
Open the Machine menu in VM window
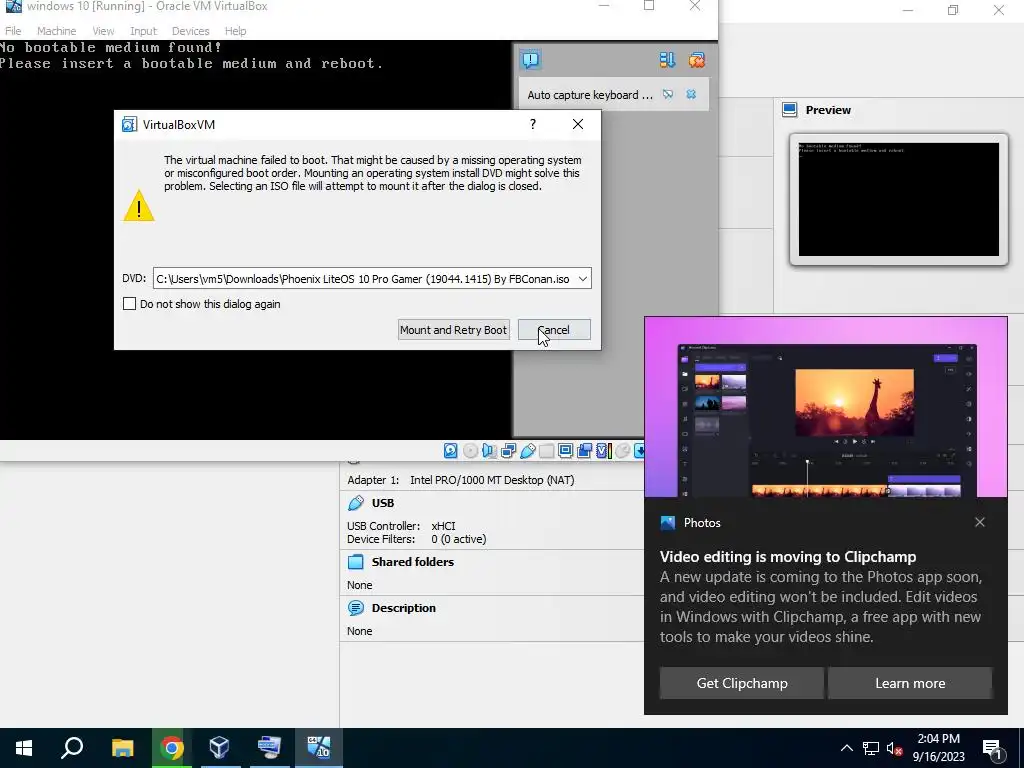[56, 31]
